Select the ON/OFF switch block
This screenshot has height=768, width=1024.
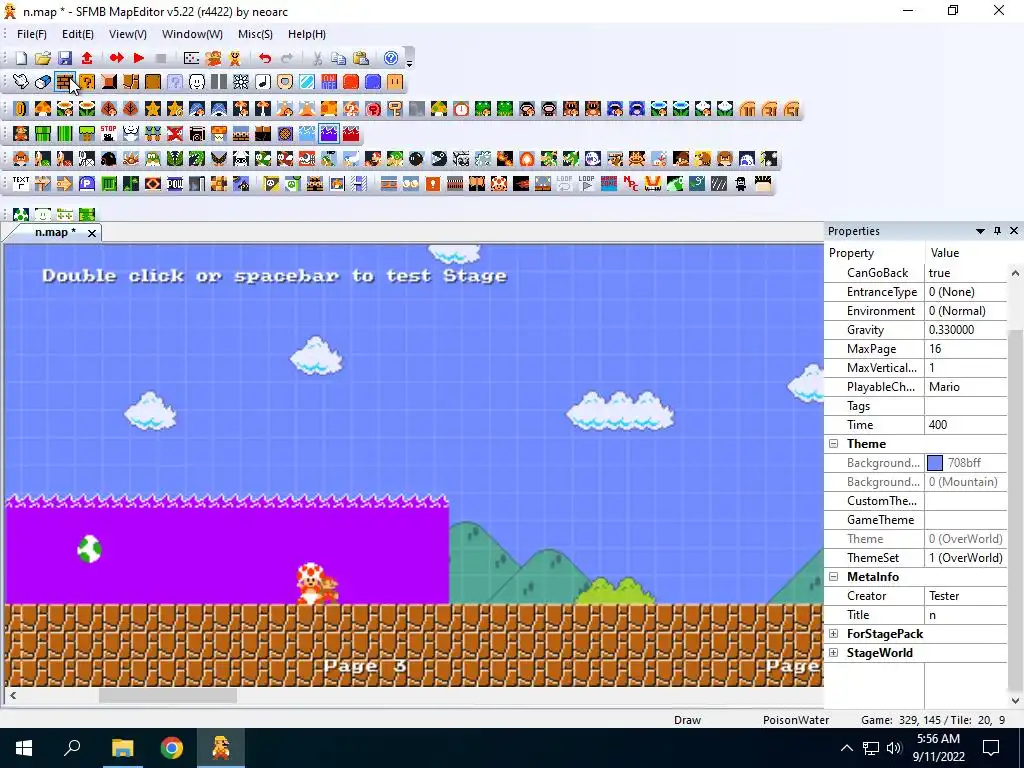click(x=328, y=82)
